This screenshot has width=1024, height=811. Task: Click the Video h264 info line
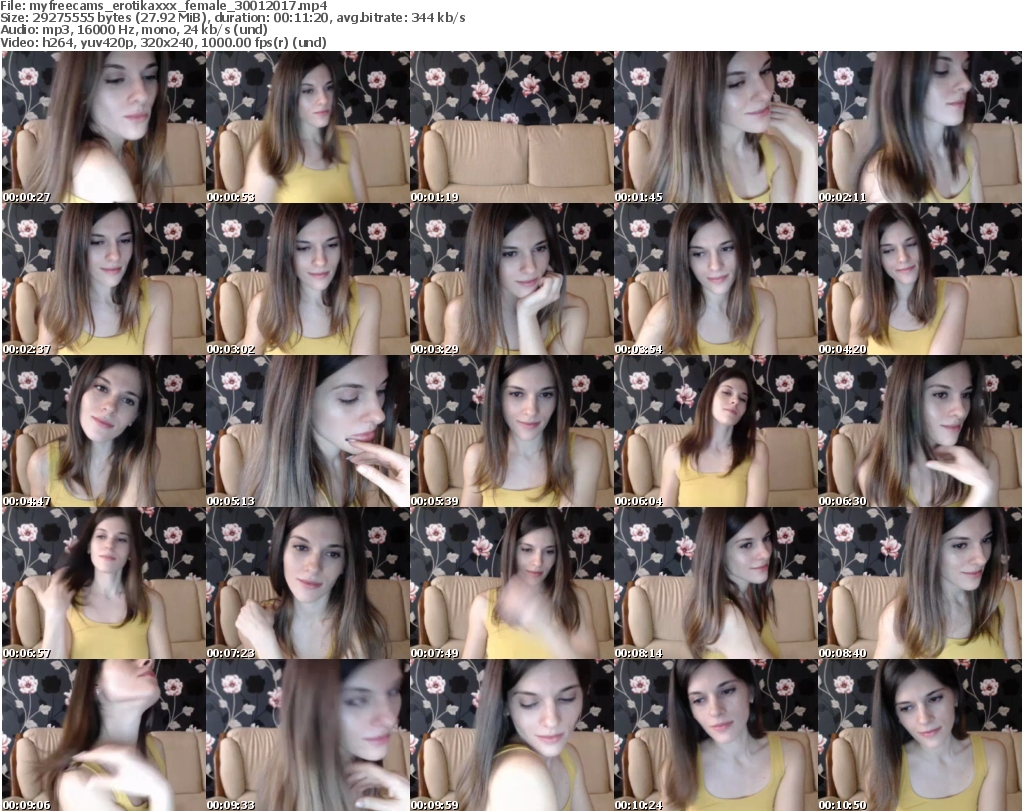tap(163, 42)
